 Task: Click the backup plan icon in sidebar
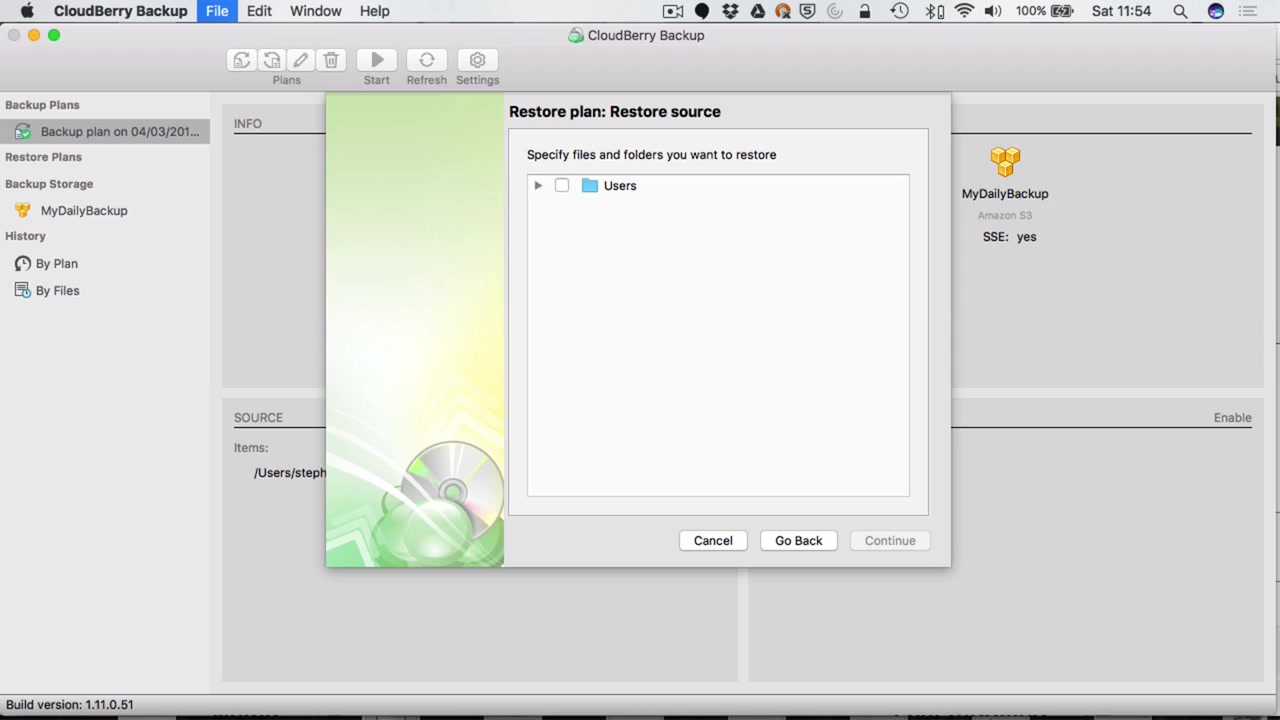22,131
